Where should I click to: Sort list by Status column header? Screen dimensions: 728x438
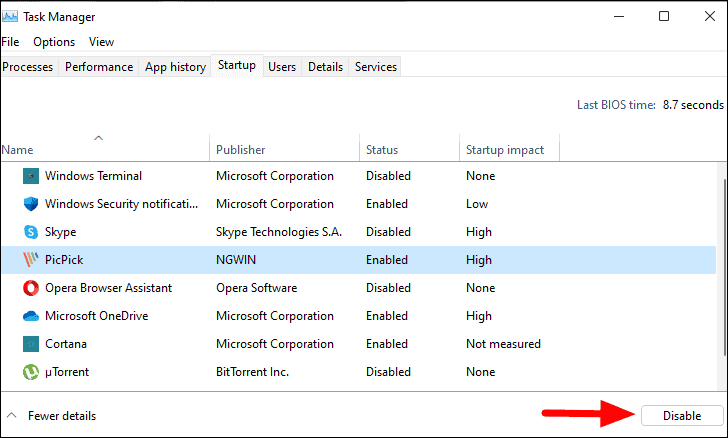click(382, 150)
